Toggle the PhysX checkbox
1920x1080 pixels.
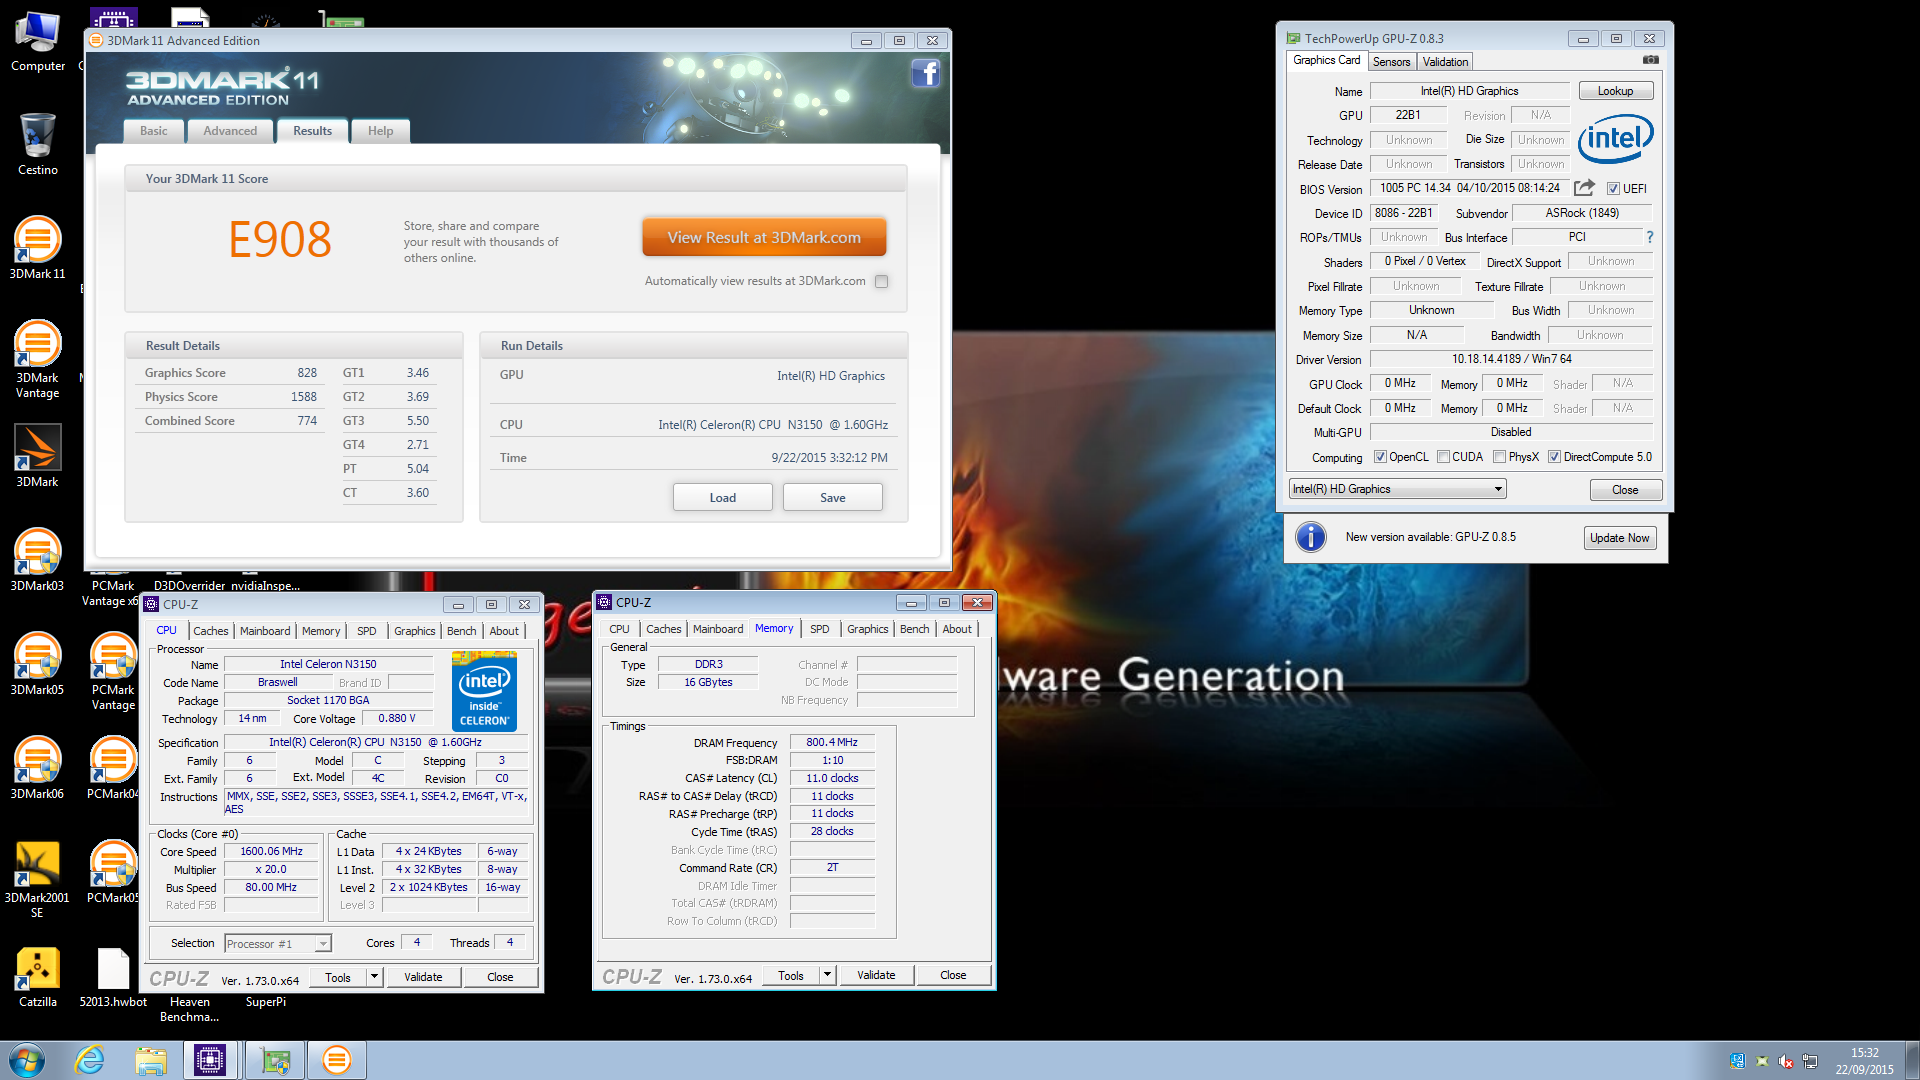pyautogui.click(x=1499, y=457)
